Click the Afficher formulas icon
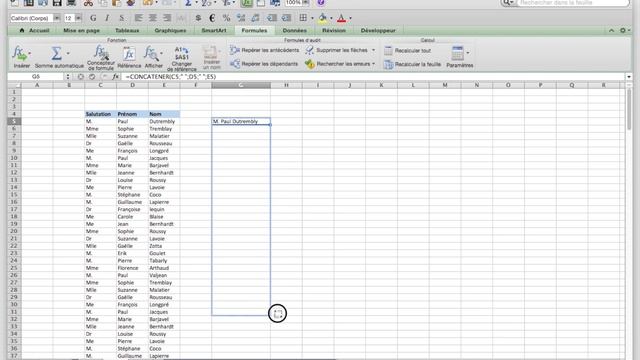 [x=151, y=53]
